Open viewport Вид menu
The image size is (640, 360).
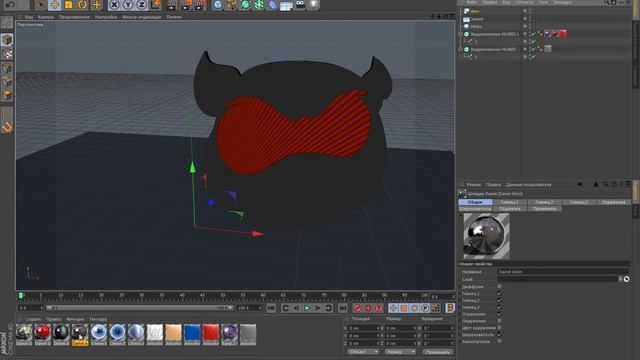click(29, 17)
